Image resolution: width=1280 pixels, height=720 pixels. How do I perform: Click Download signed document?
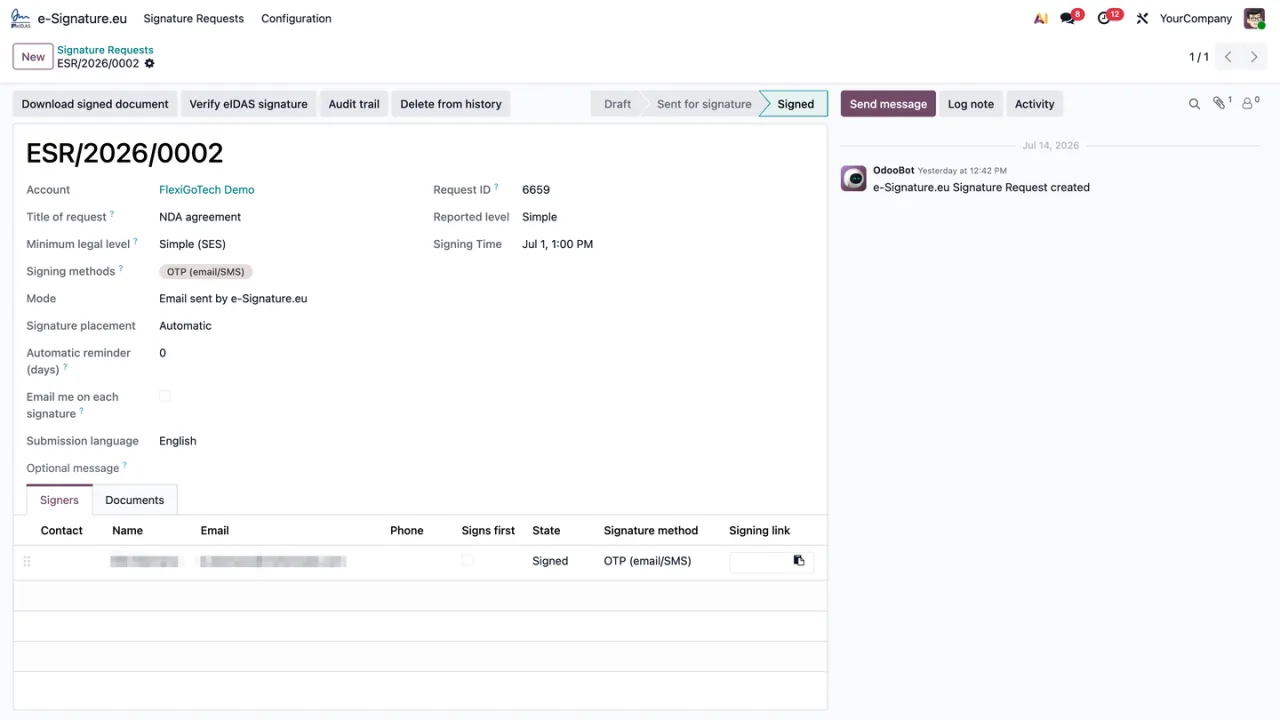[95, 104]
